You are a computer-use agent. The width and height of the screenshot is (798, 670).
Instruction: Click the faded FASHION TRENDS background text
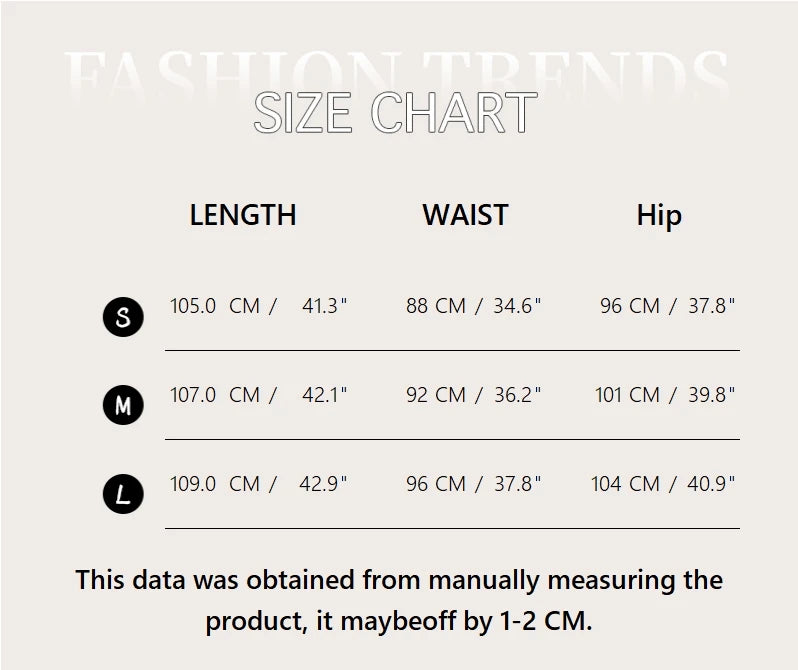pyautogui.click(x=396, y=74)
